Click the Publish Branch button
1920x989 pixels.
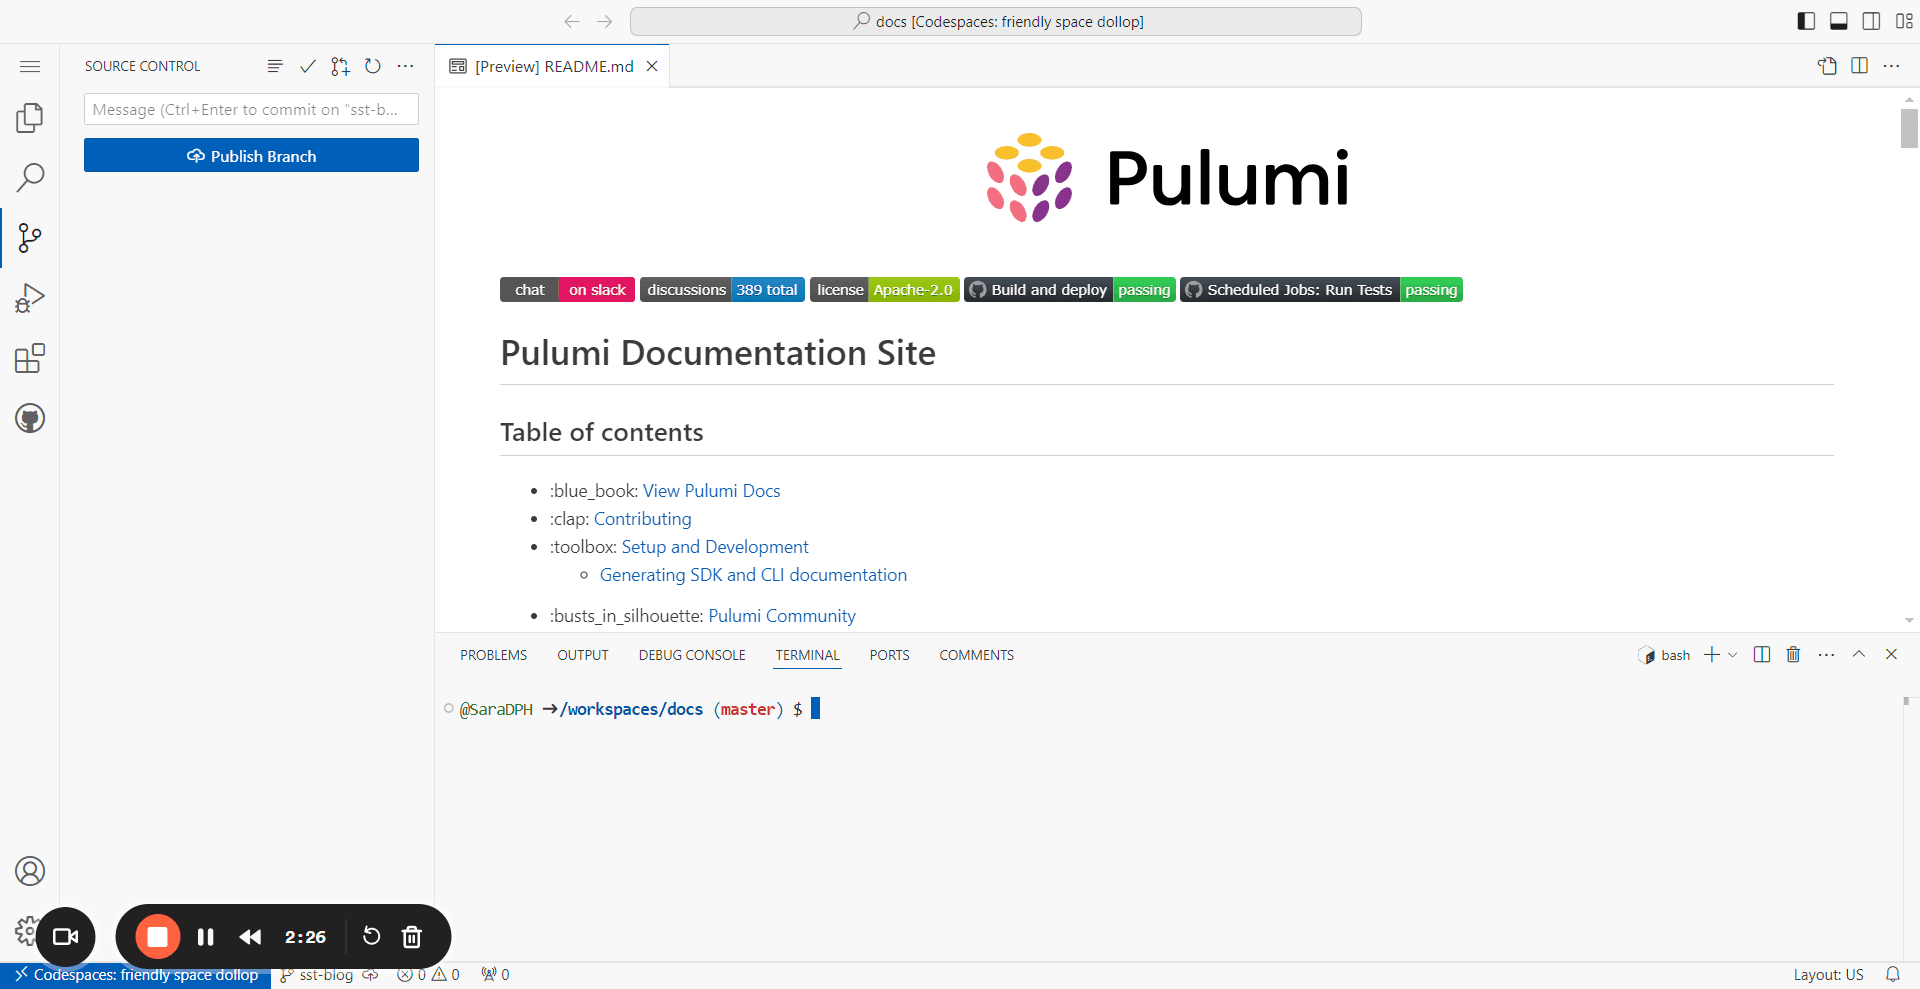coord(251,156)
